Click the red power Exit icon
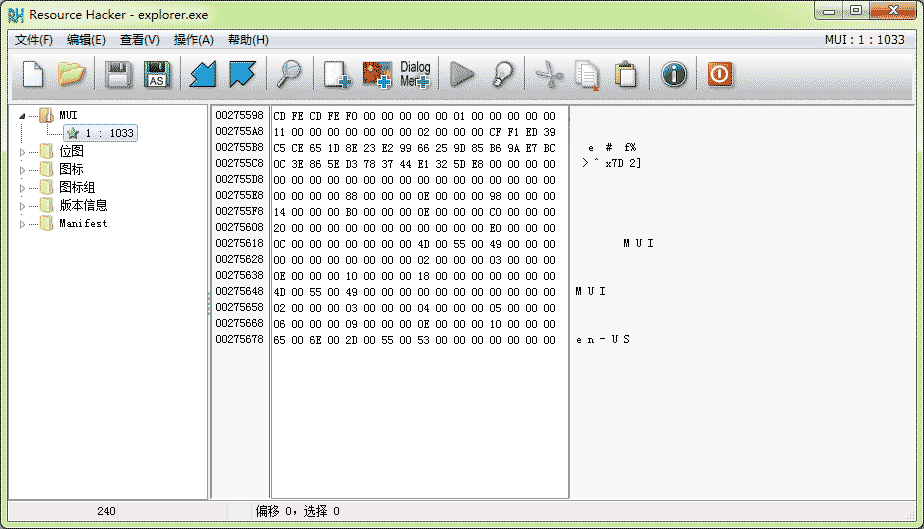 coord(720,74)
